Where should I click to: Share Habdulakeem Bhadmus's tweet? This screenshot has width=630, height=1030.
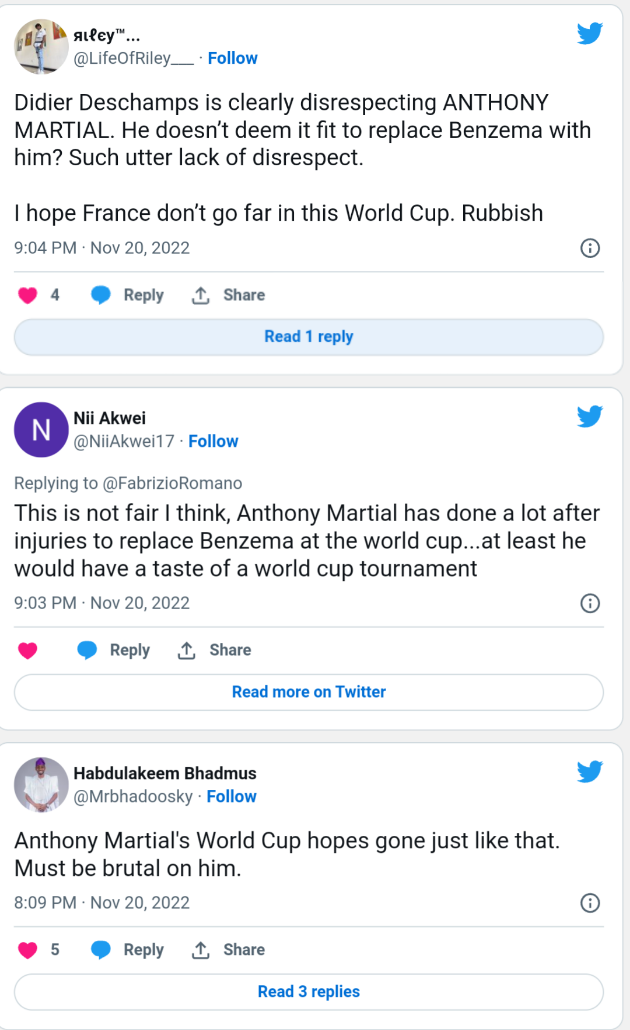tap(228, 950)
